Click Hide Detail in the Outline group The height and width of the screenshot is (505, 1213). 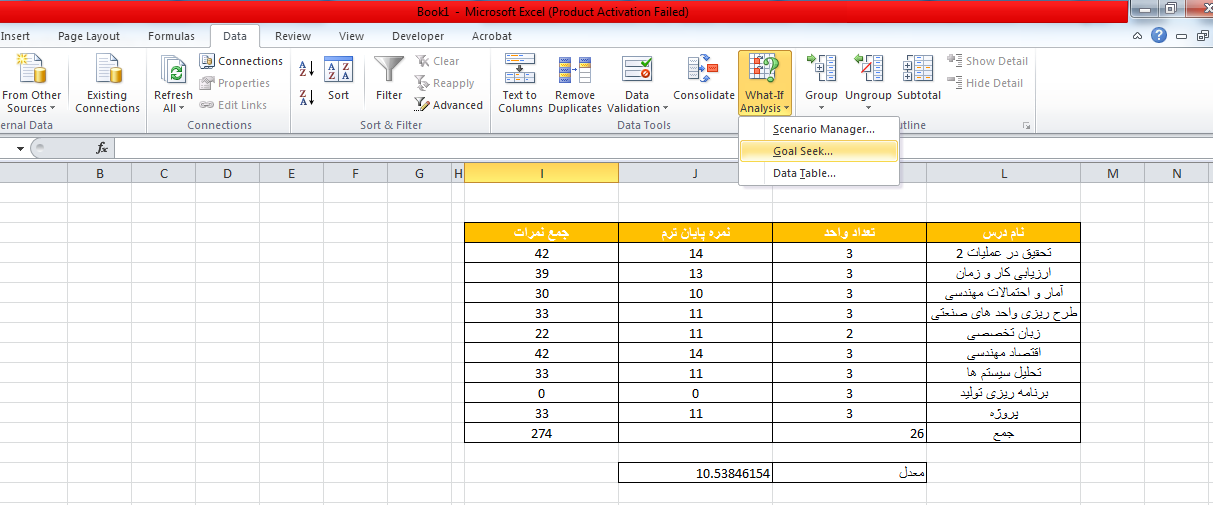(986, 83)
